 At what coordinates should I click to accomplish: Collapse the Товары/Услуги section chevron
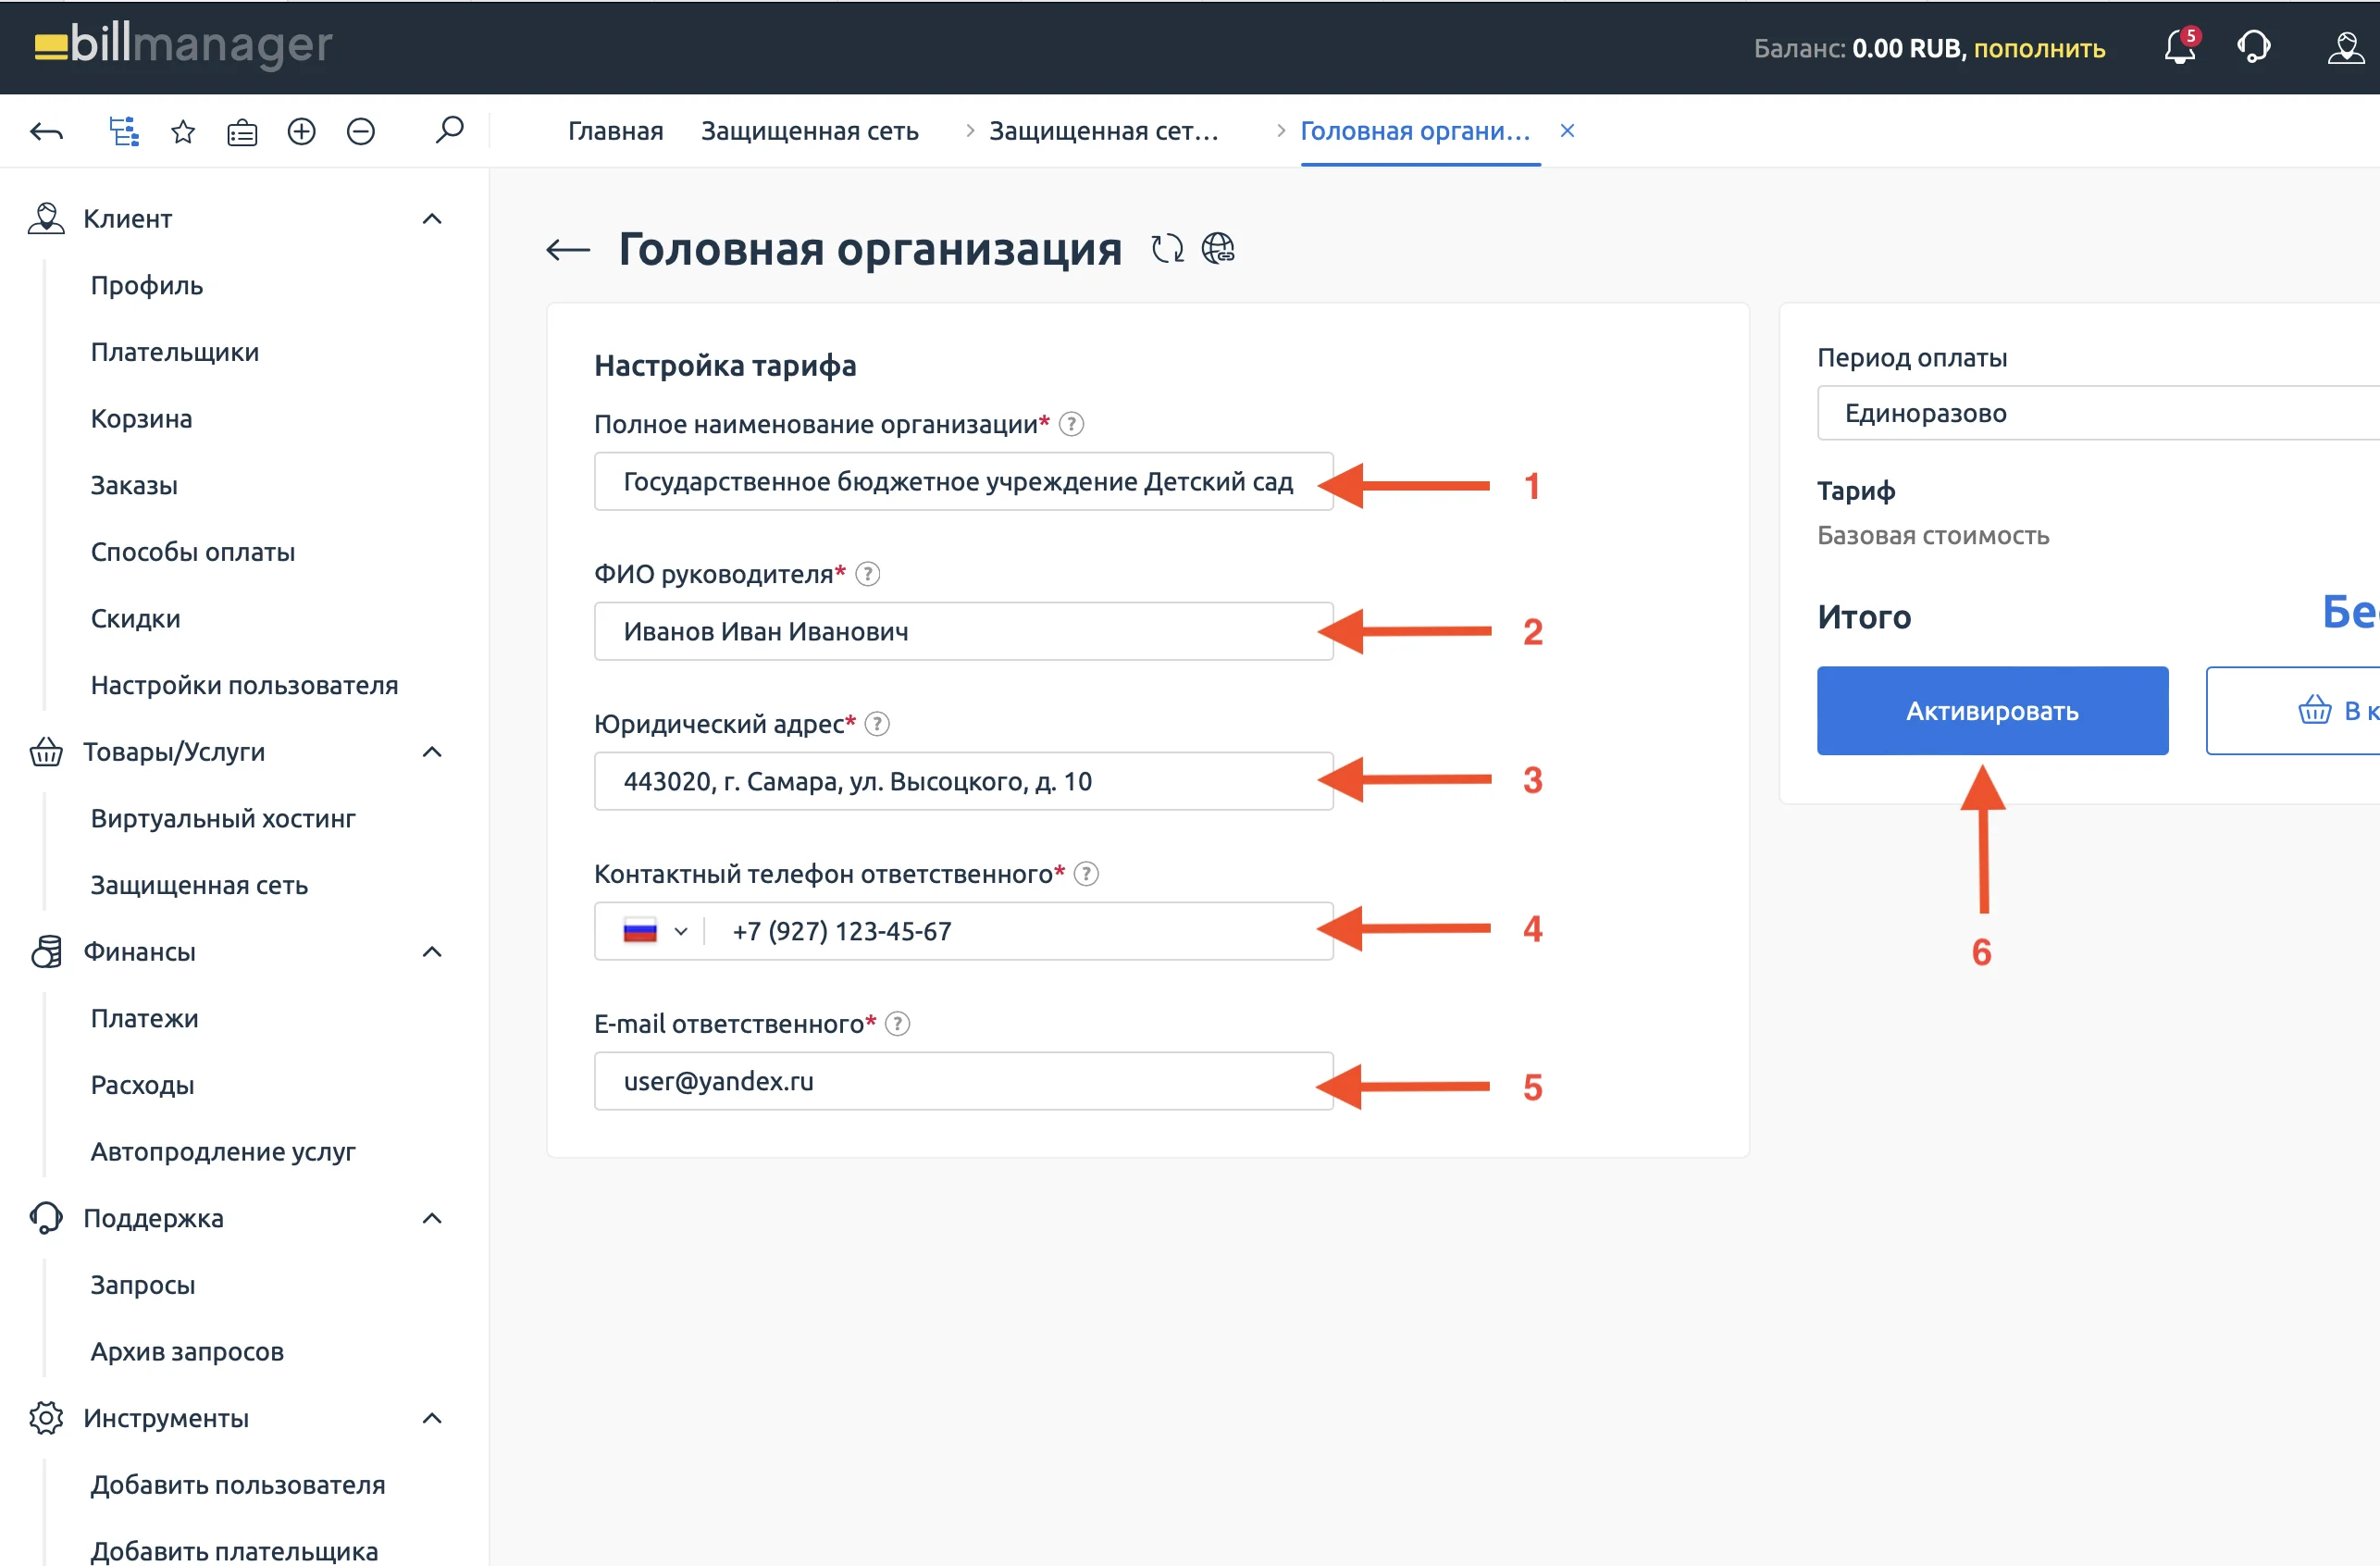(432, 752)
